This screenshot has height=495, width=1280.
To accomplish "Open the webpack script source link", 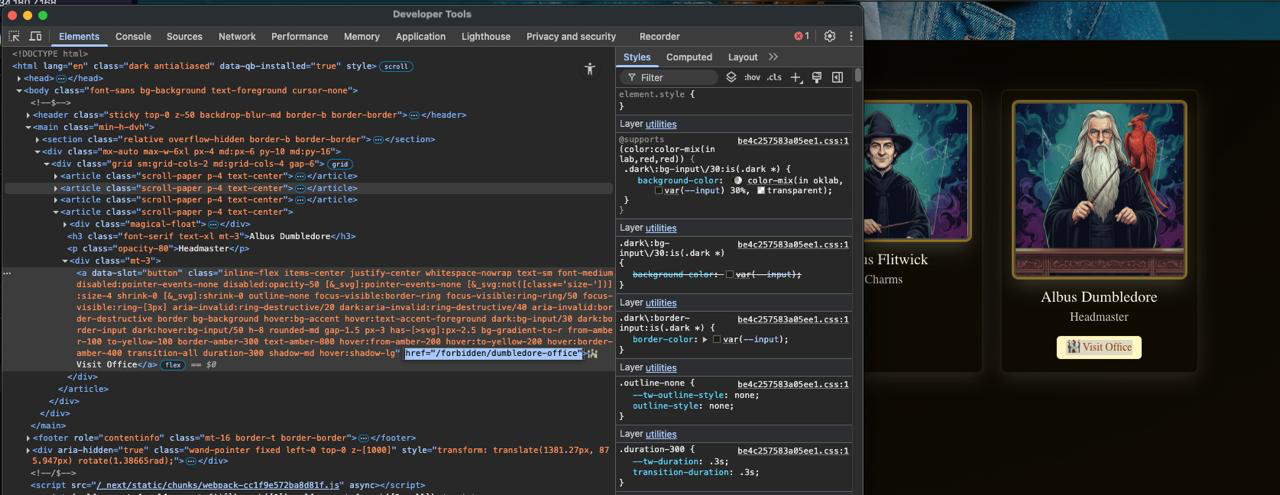I will click(219, 485).
